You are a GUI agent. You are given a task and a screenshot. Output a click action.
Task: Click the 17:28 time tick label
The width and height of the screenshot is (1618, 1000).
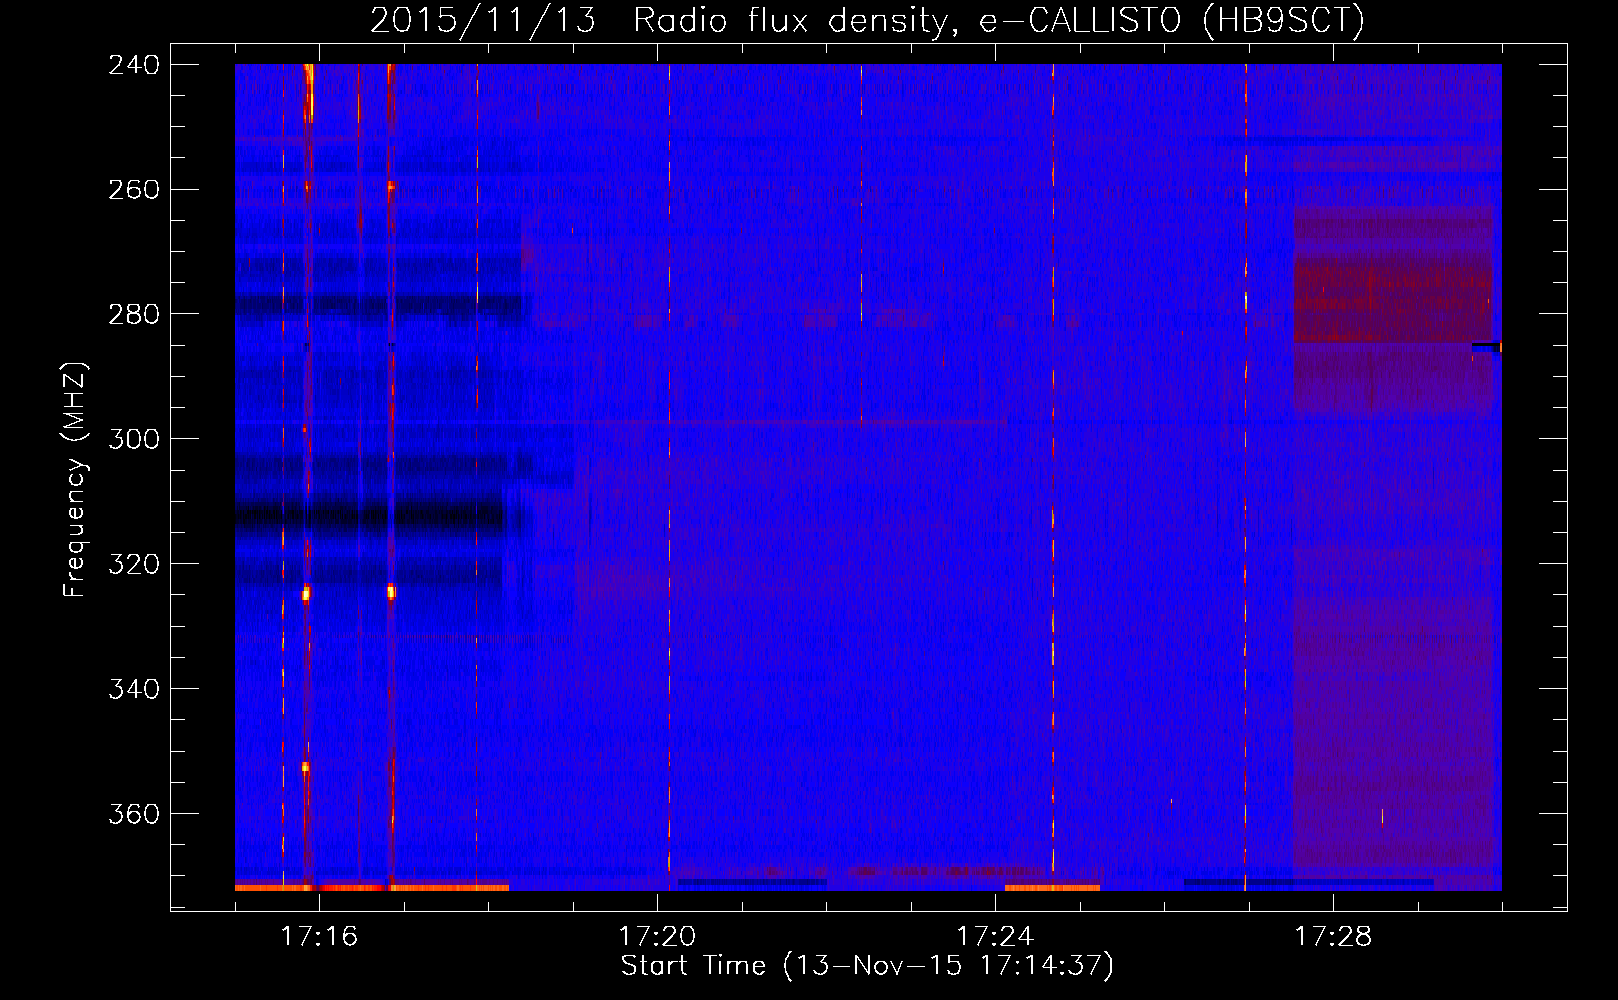click(1333, 937)
